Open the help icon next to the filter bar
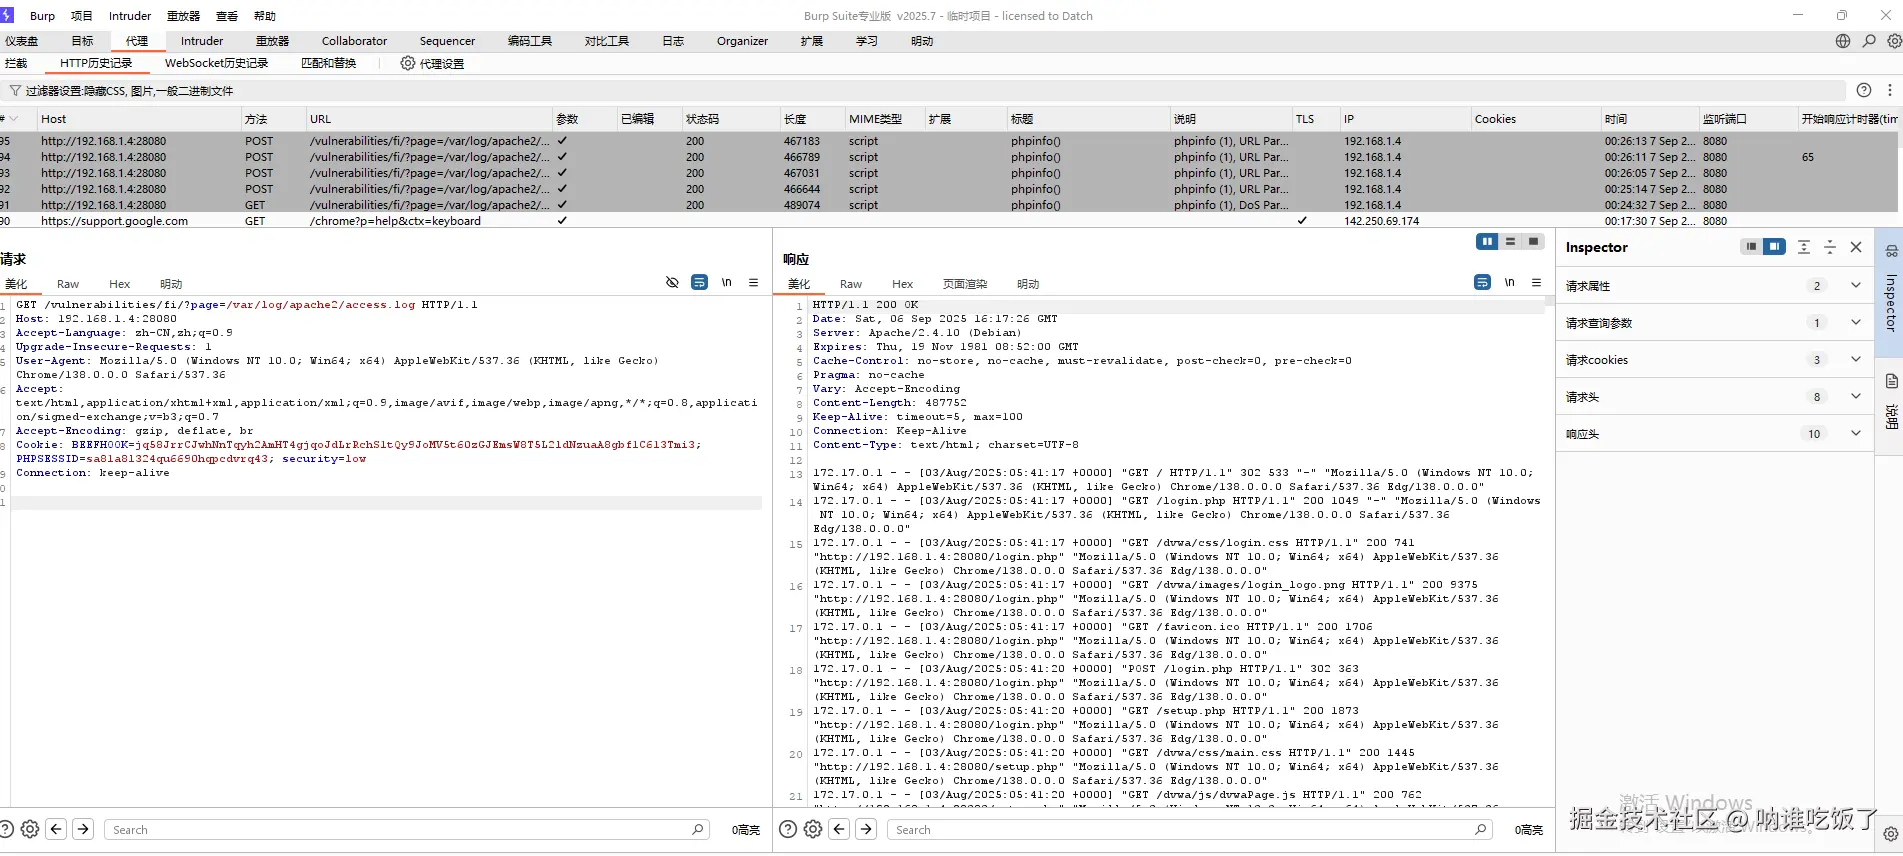1903x856 pixels. [1864, 90]
